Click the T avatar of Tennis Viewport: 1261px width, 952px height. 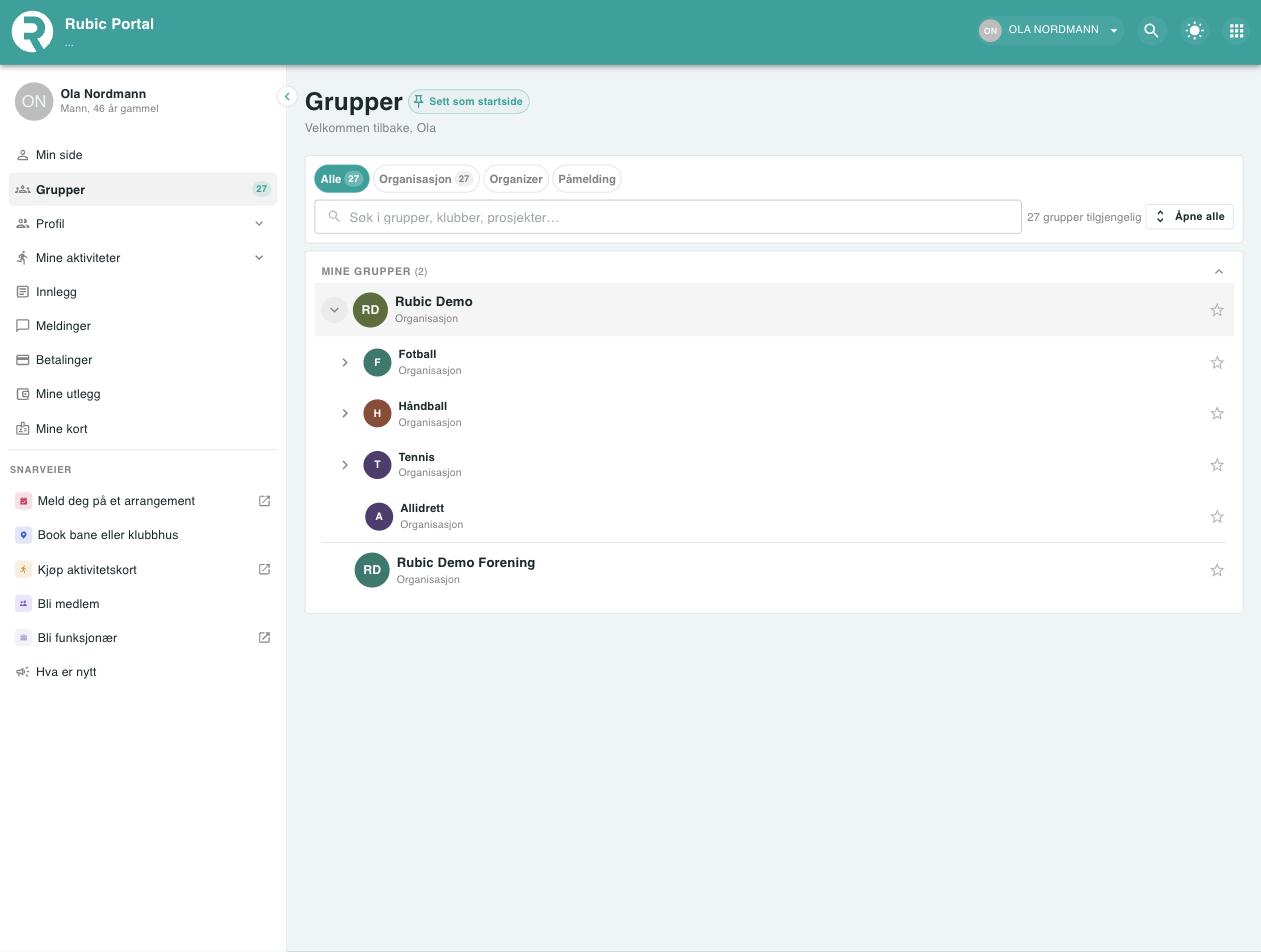377,465
